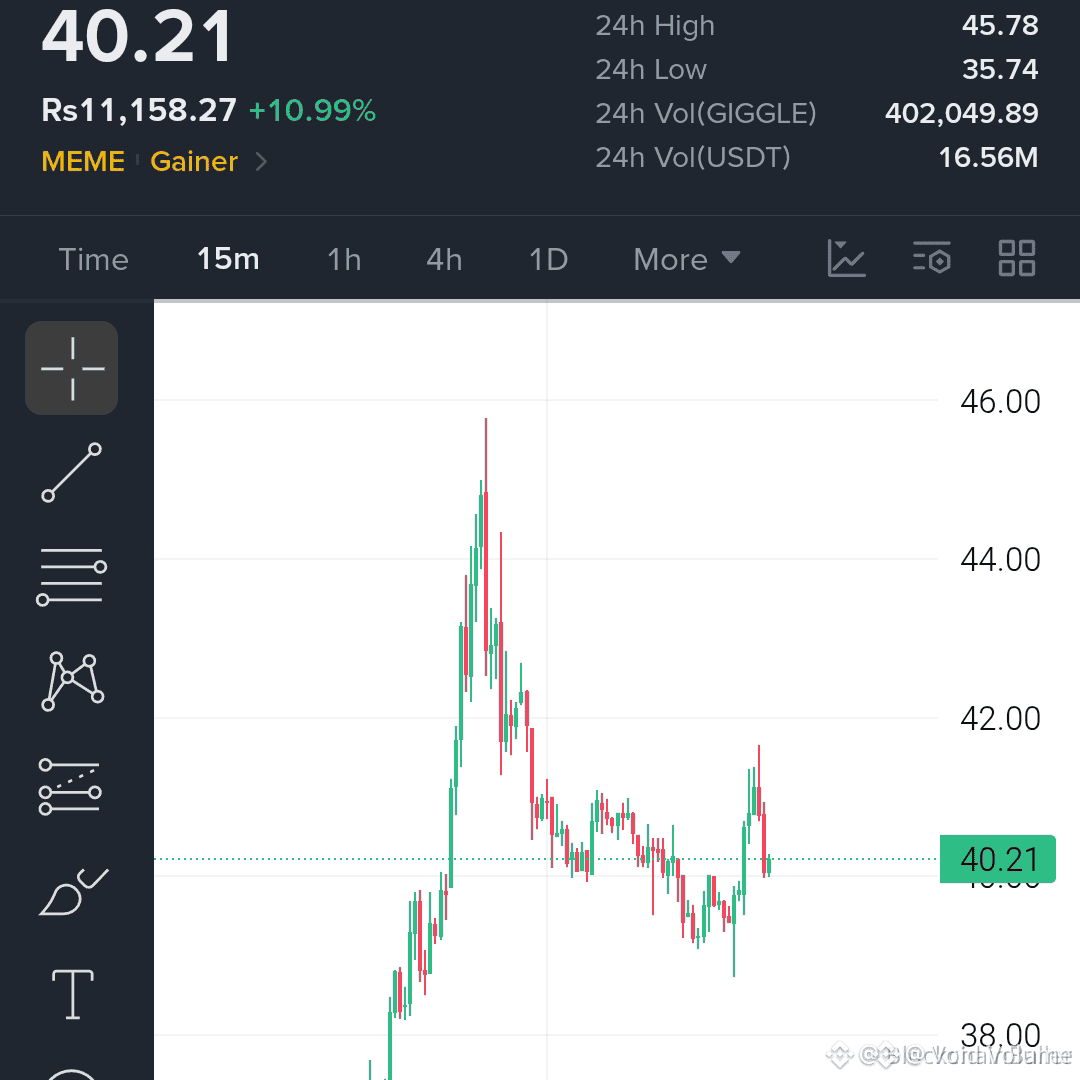Expand the More intervals dropdown

[687, 260]
